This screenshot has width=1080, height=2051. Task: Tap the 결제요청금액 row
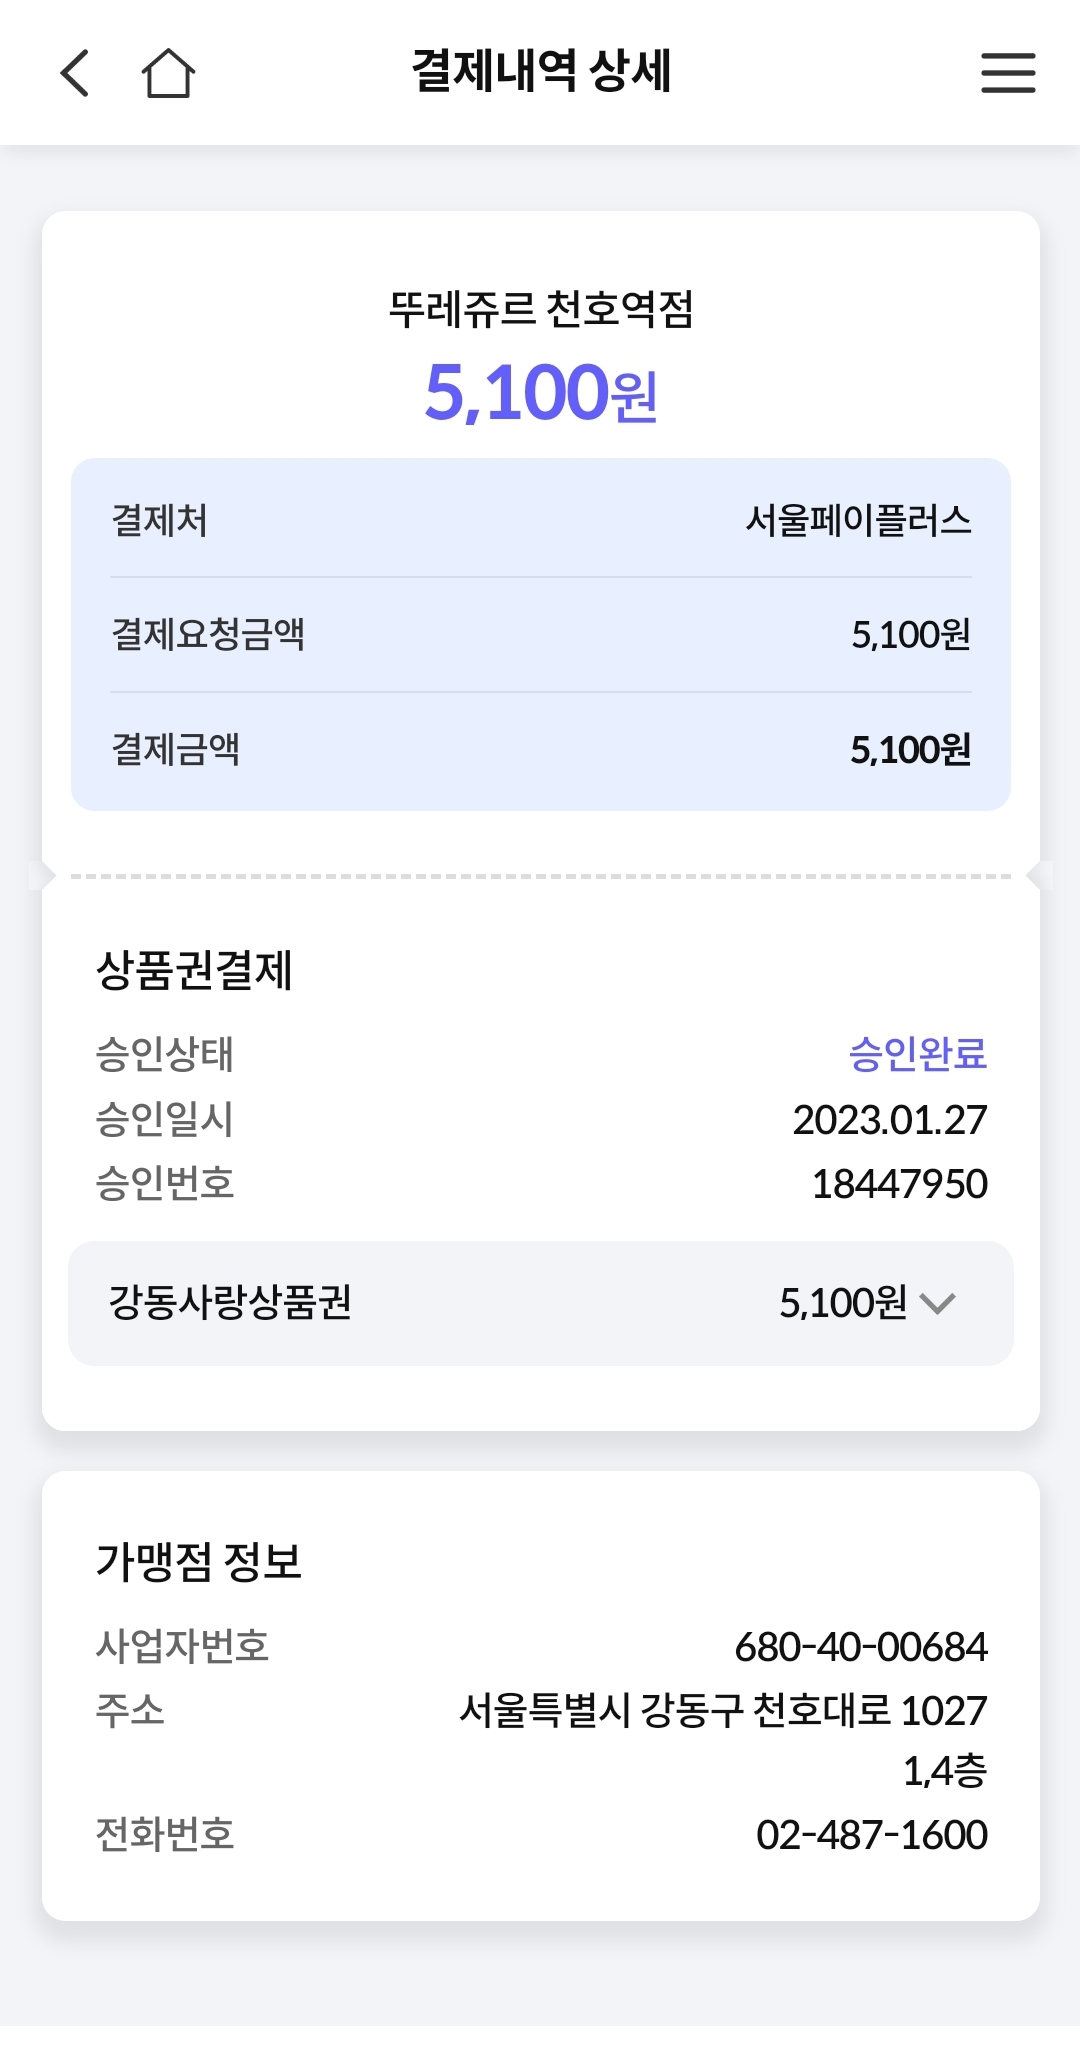[540, 634]
